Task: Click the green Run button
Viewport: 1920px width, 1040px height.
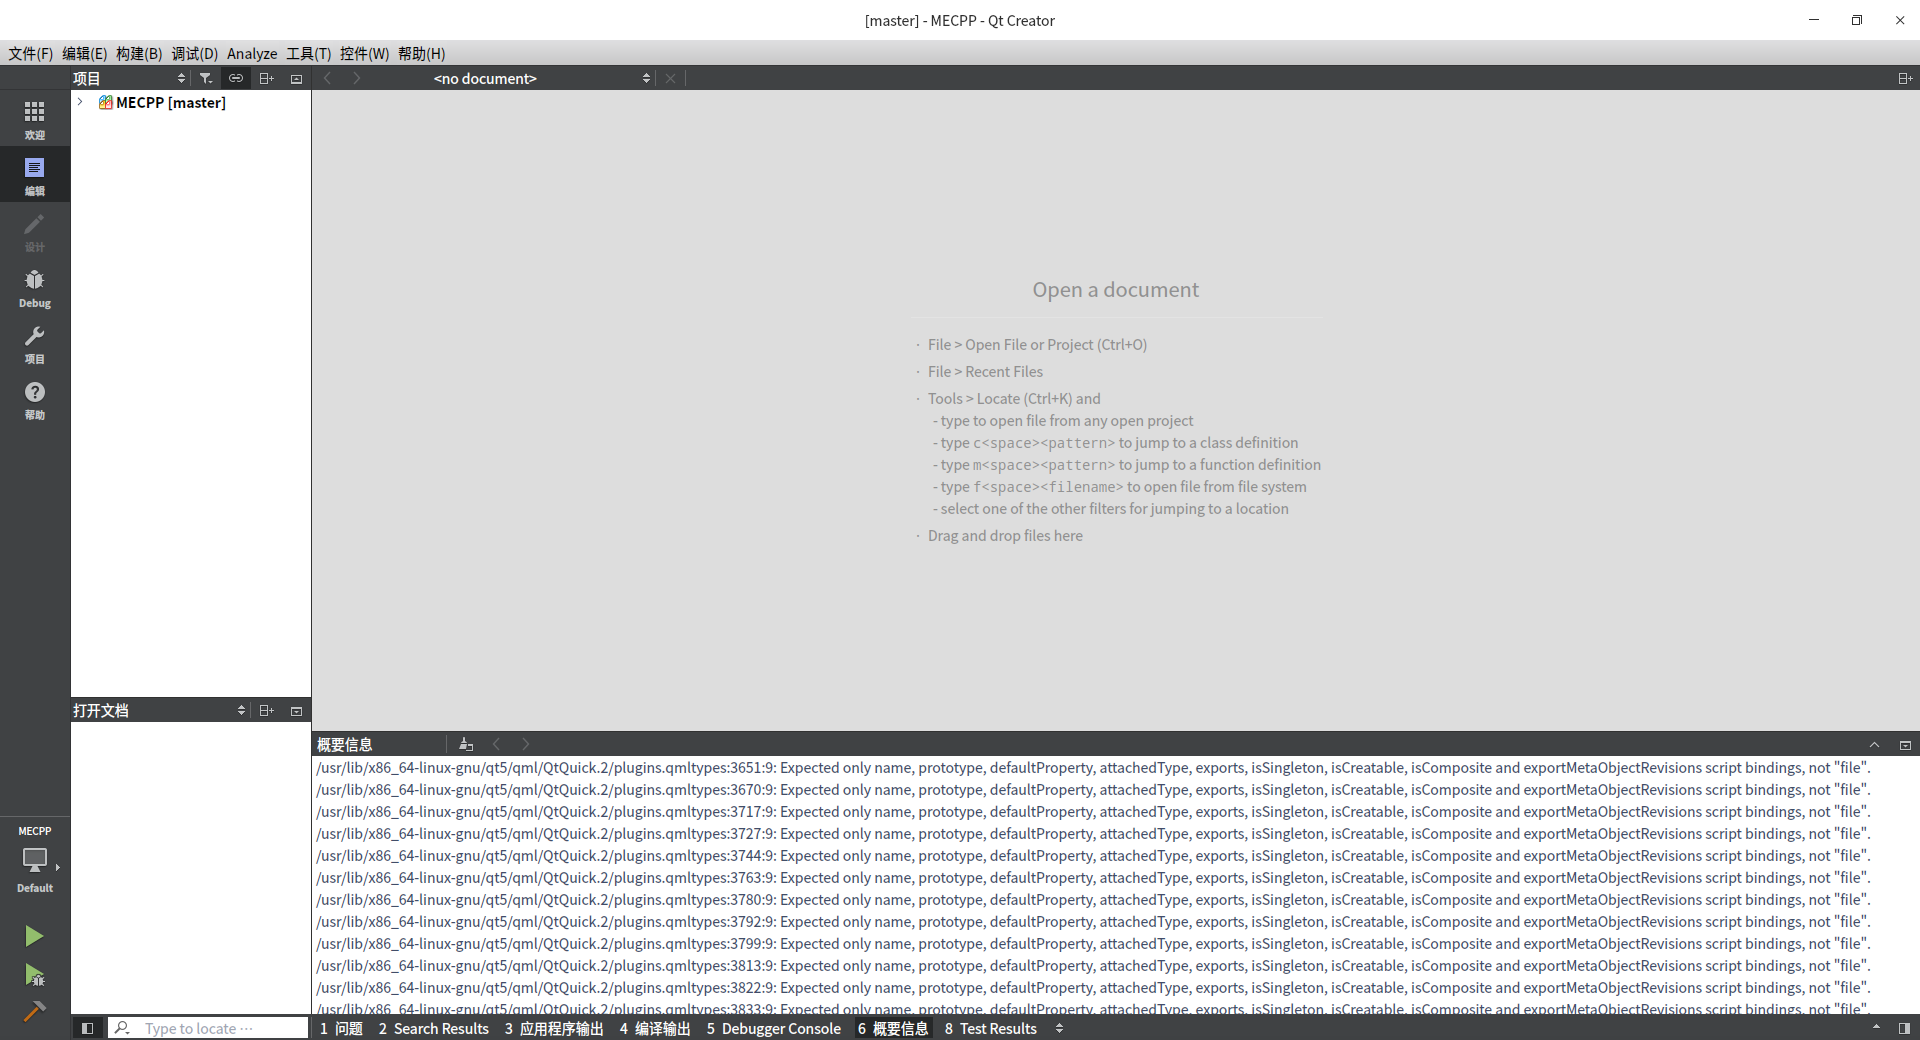Action: click(34, 936)
